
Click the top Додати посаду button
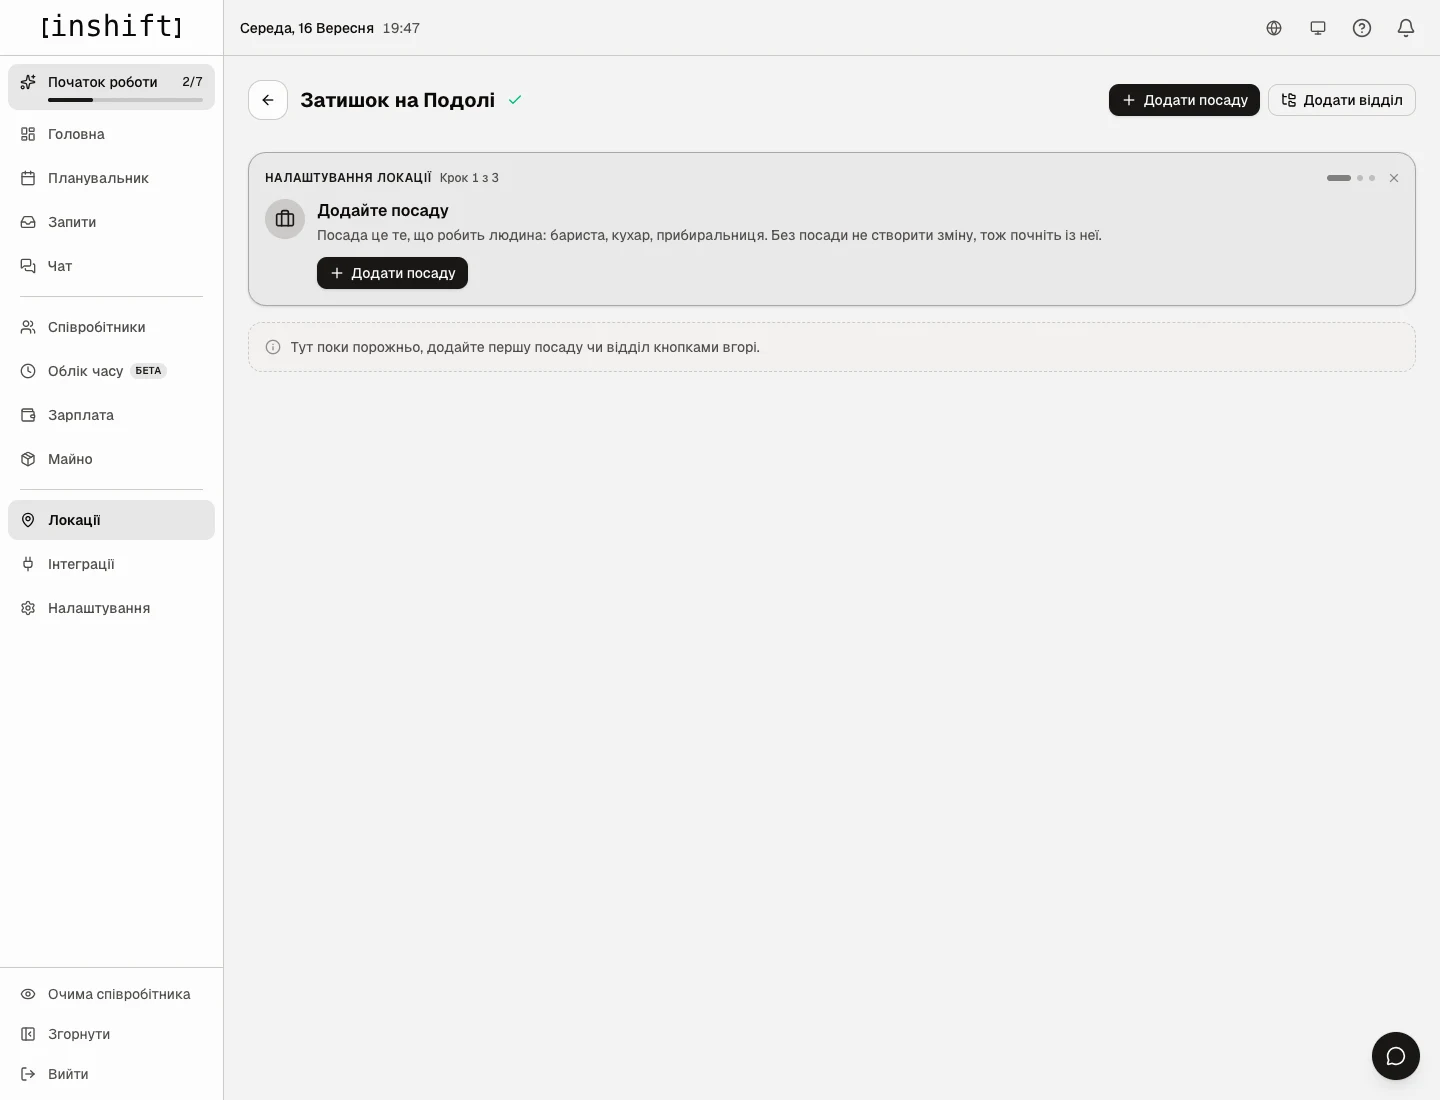point(1184,100)
